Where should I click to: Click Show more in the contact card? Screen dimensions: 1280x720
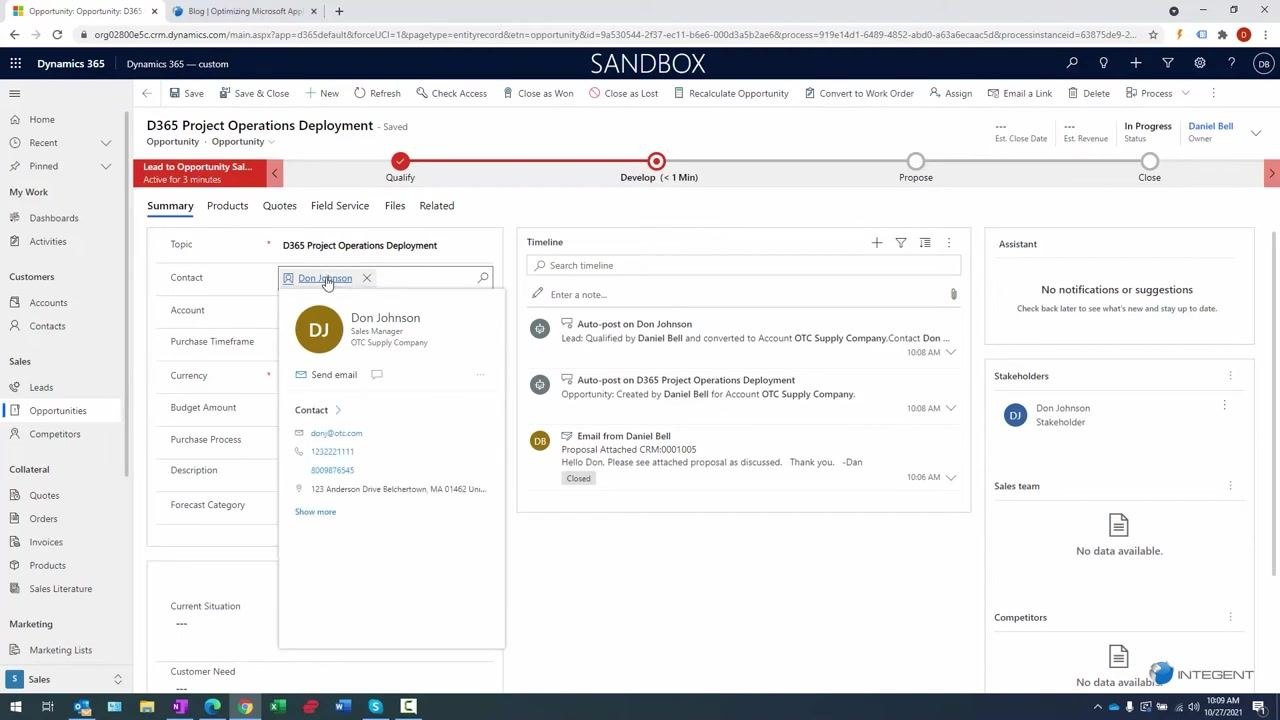(x=315, y=511)
